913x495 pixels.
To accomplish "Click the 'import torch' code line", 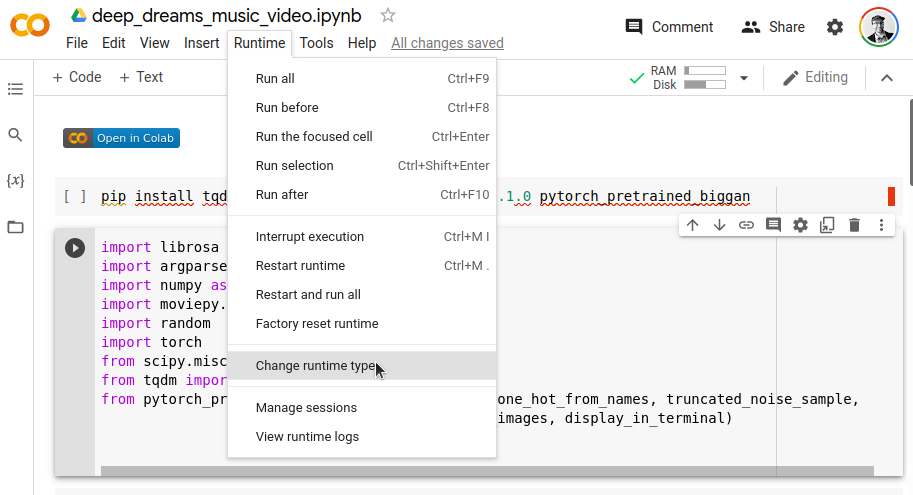I will 151,342.
